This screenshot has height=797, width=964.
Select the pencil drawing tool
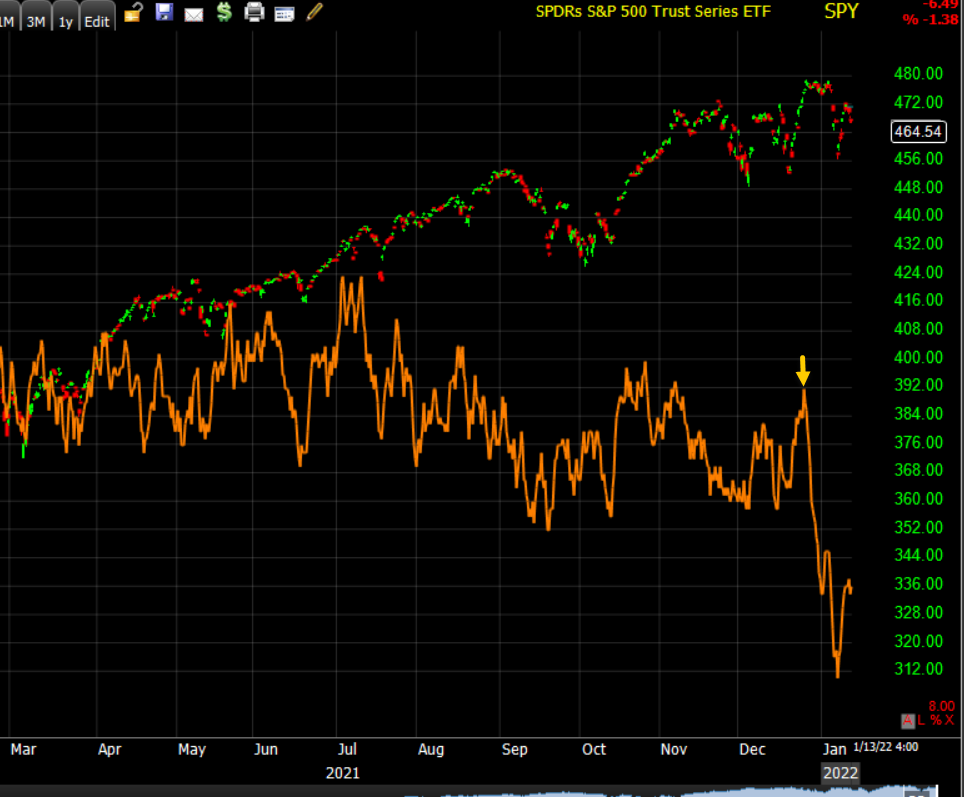coord(314,12)
